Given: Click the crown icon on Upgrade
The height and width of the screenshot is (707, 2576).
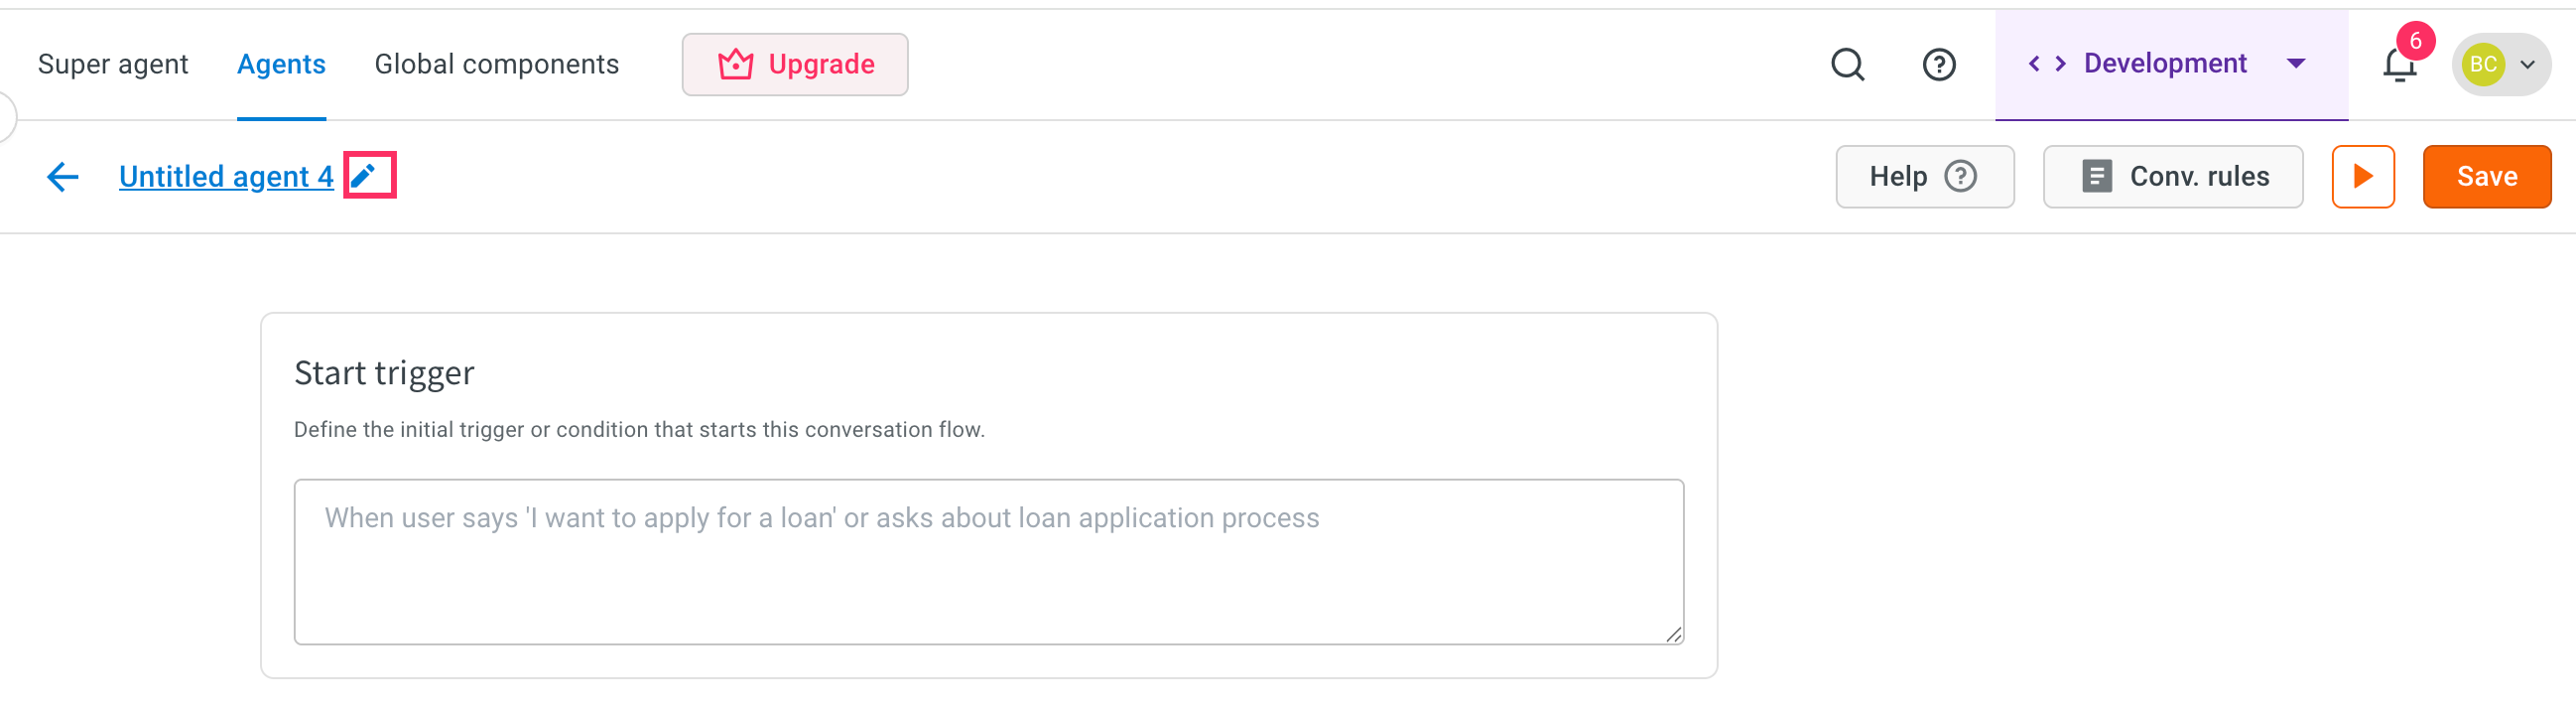Looking at the screenshot, I should point(735,64).
